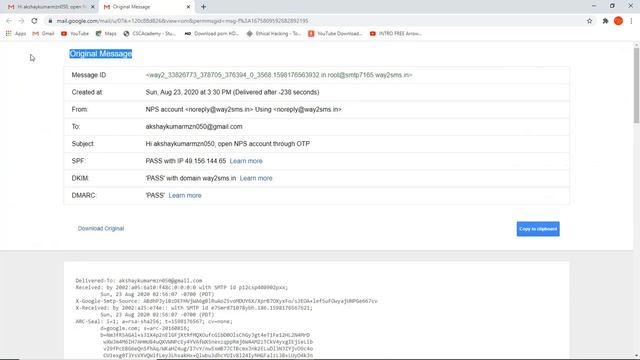Click the Download Original link
The image size is (640, 360).
[x=101, y=229]
